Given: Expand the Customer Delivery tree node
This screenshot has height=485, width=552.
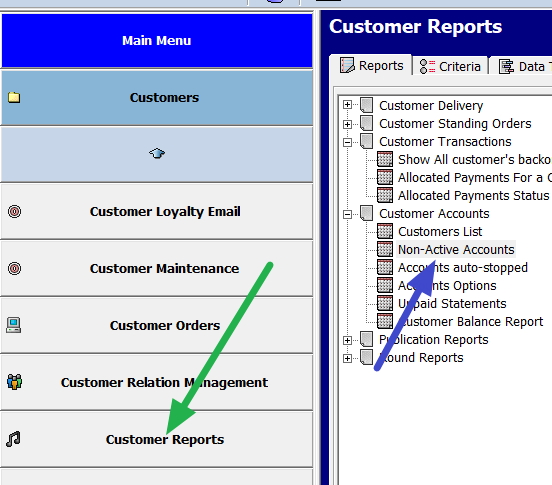Looking at the screenshot, I should pyautogui.click(x=347, y=105).
